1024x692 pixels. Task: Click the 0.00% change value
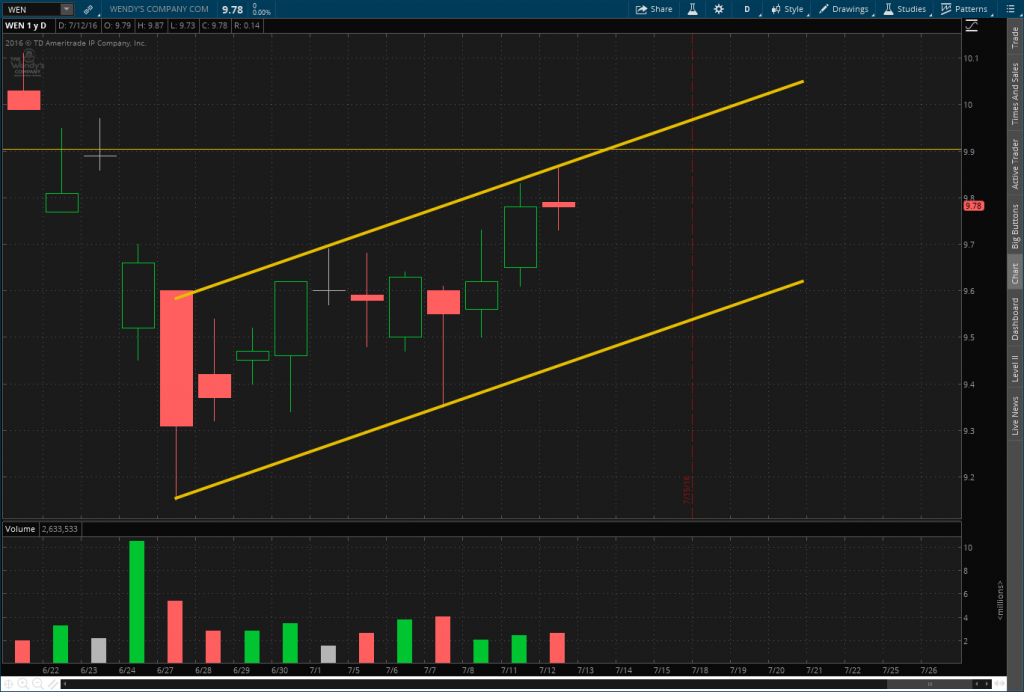(x=262, y=12)
